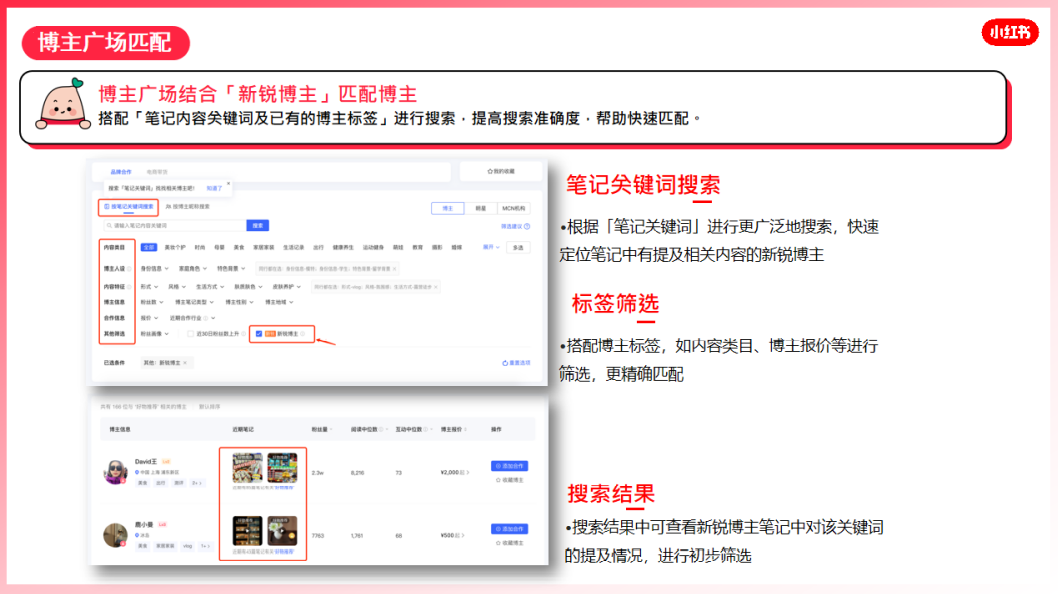Viewport: 1058px width, 594px height.
Task: Remove the 其他：新锐博主 selected condition
Action: pyautogui.click(x=185, y=363)
